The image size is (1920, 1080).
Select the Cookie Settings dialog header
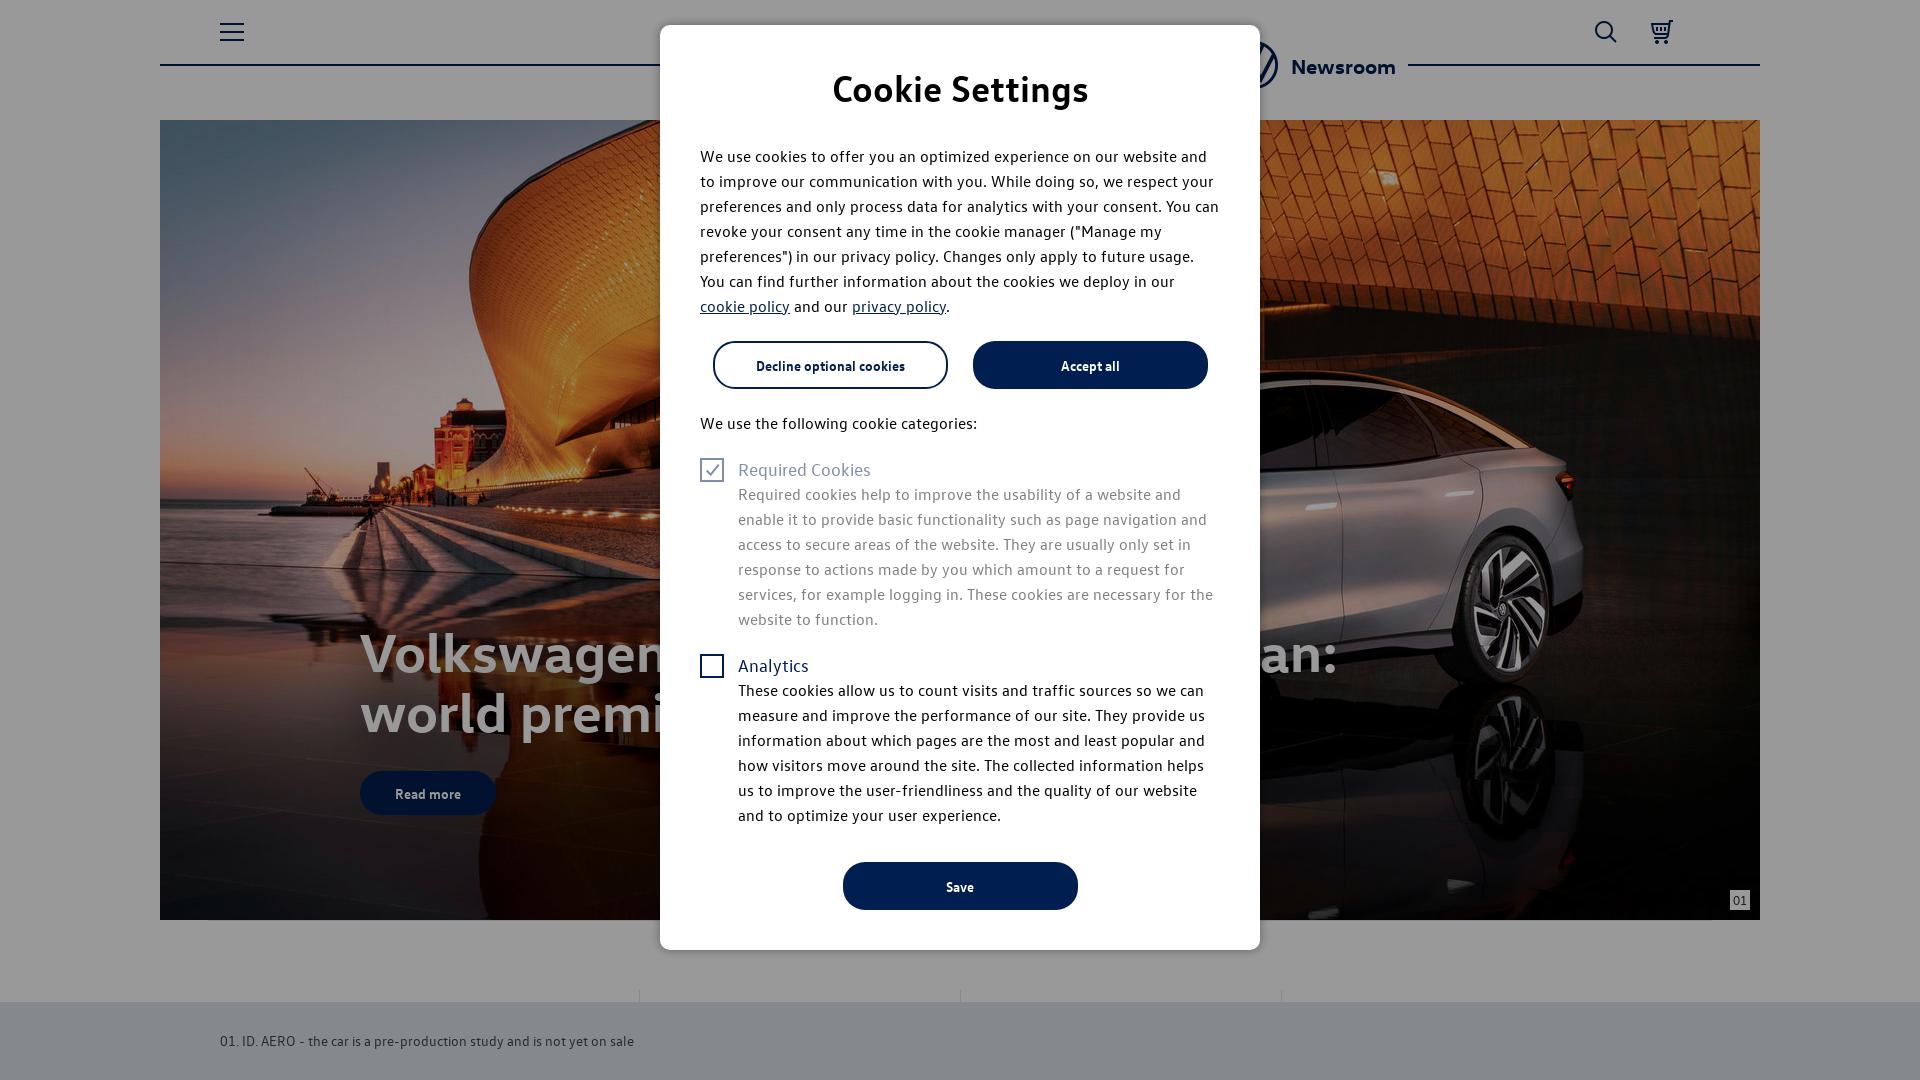[x=960, y=88]
